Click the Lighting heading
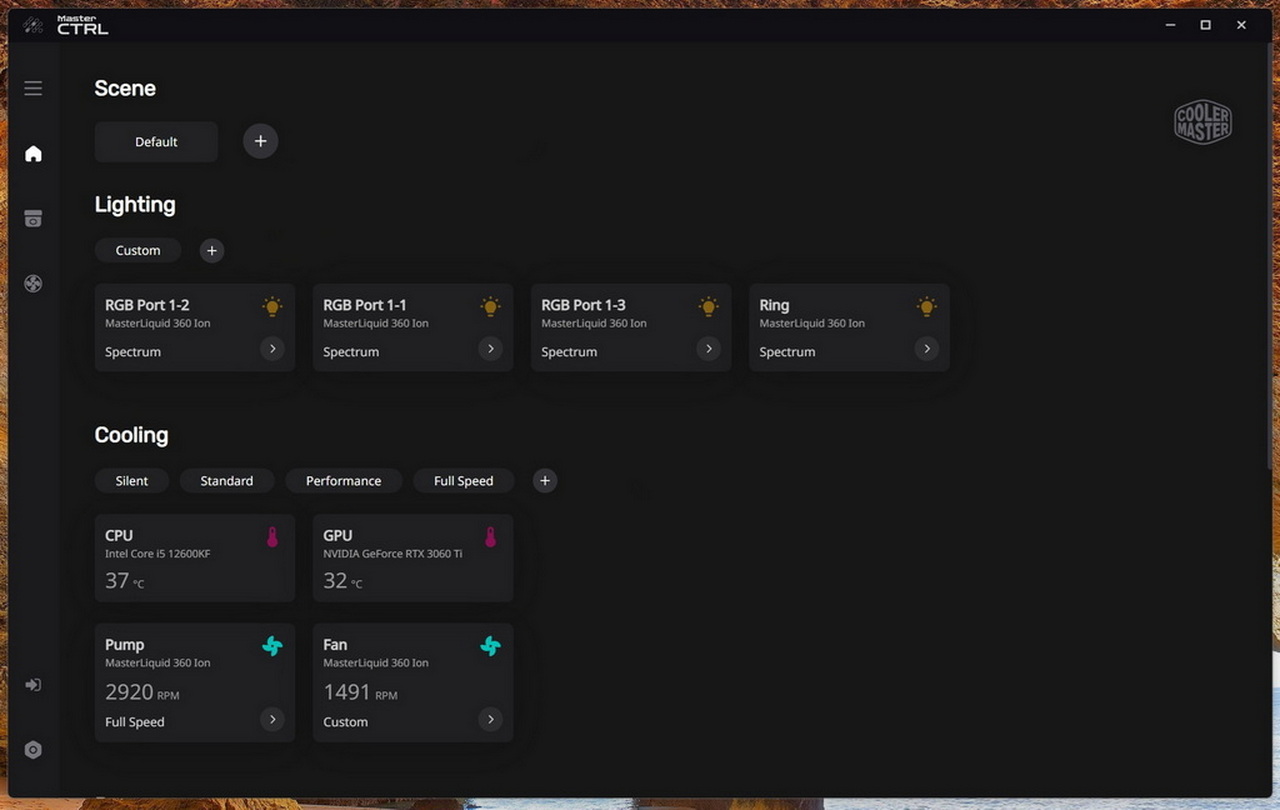The width and height of the screenshot is (1280, 810). (135, 205)
